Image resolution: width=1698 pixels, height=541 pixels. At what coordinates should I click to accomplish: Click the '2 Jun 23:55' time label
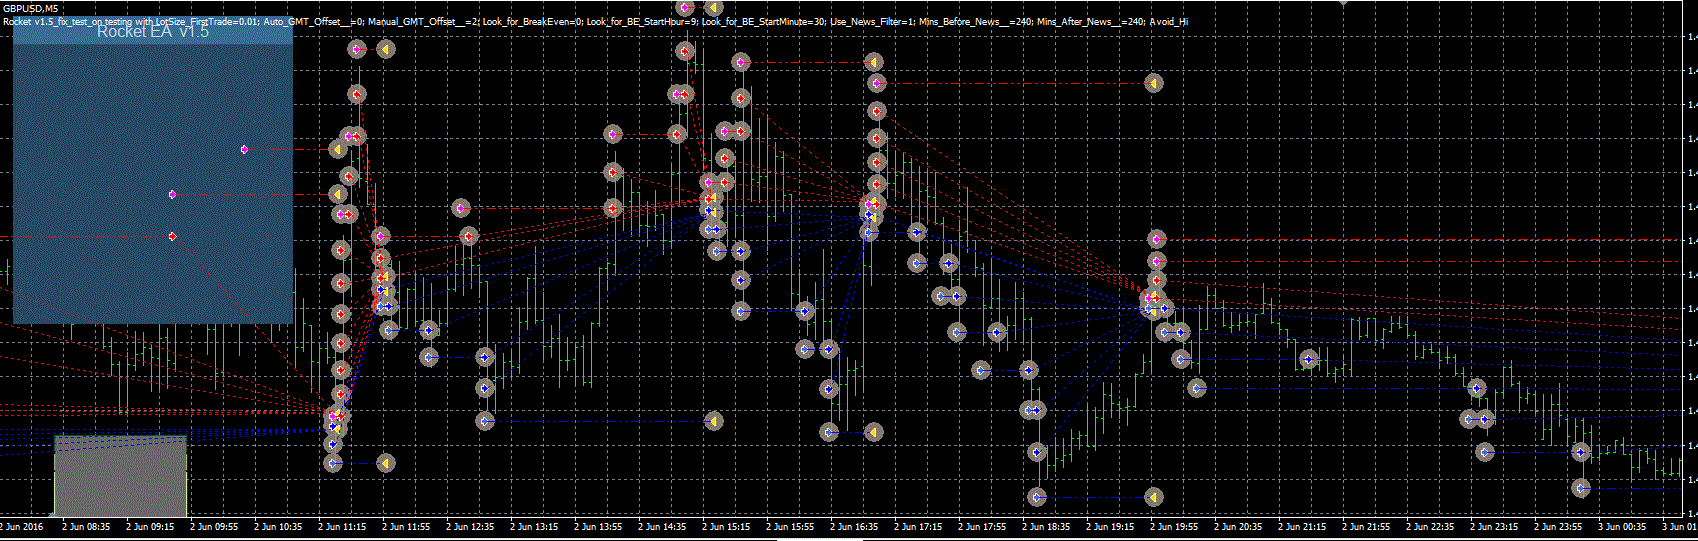pos(1558,526)
